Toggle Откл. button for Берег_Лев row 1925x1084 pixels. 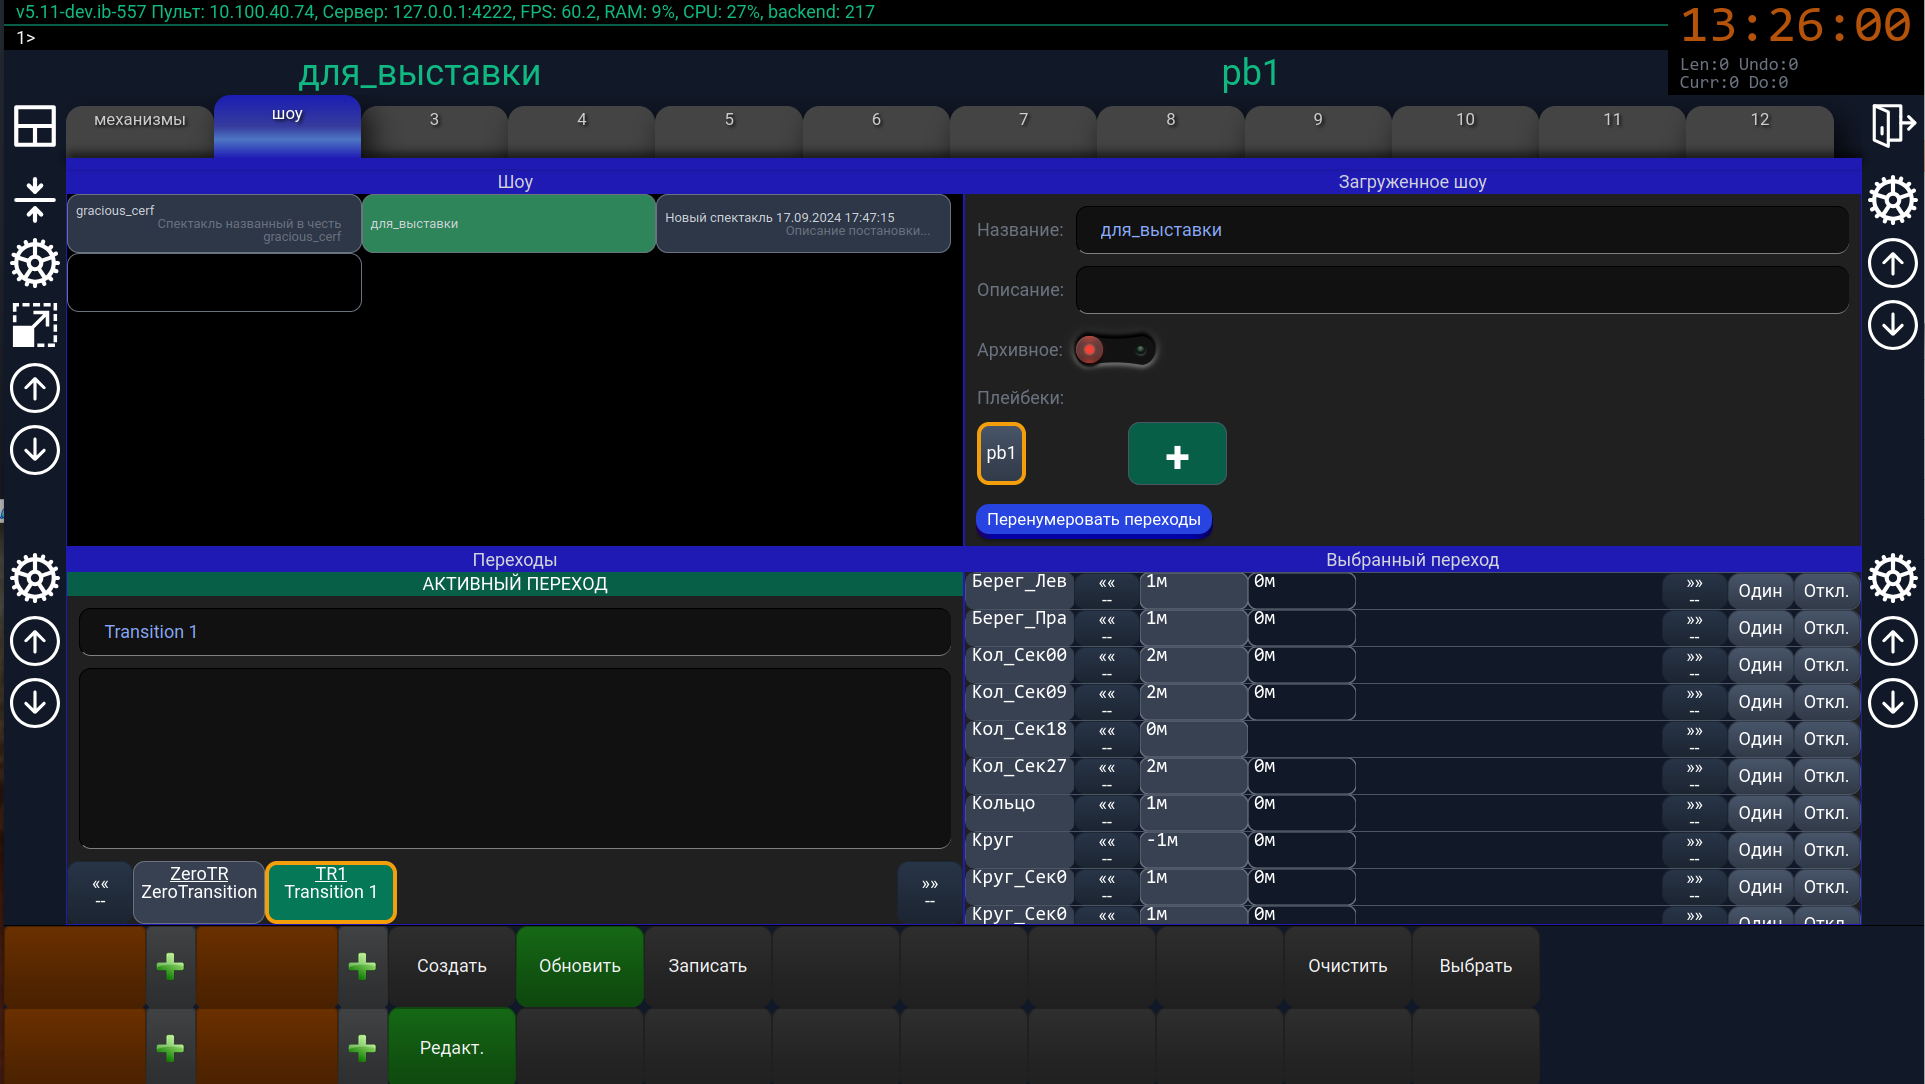pyautogui.click(x=1825, y=591)
